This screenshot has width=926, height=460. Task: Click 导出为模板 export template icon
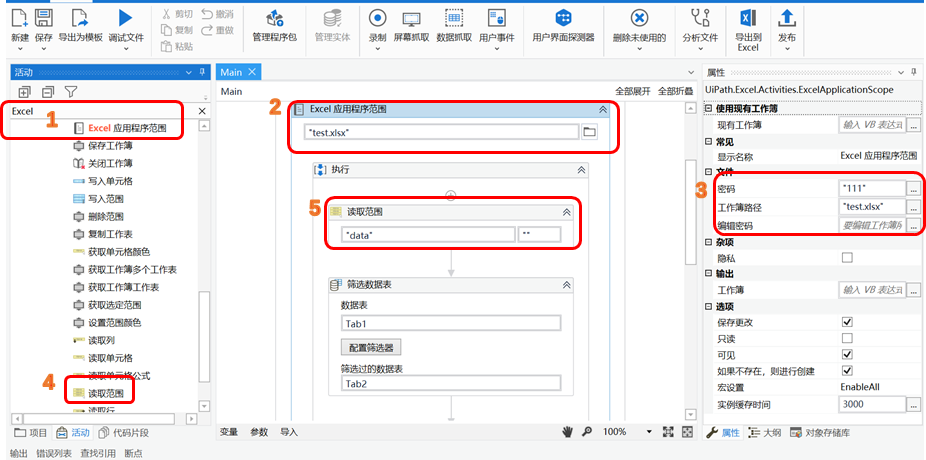pos(80,18)
